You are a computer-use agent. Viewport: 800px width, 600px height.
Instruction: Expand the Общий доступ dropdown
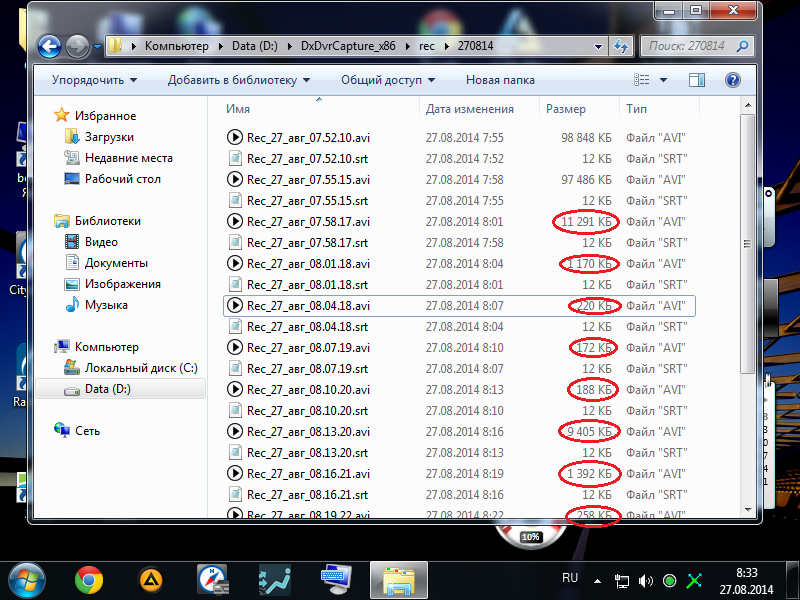click(x=387, y=80)
